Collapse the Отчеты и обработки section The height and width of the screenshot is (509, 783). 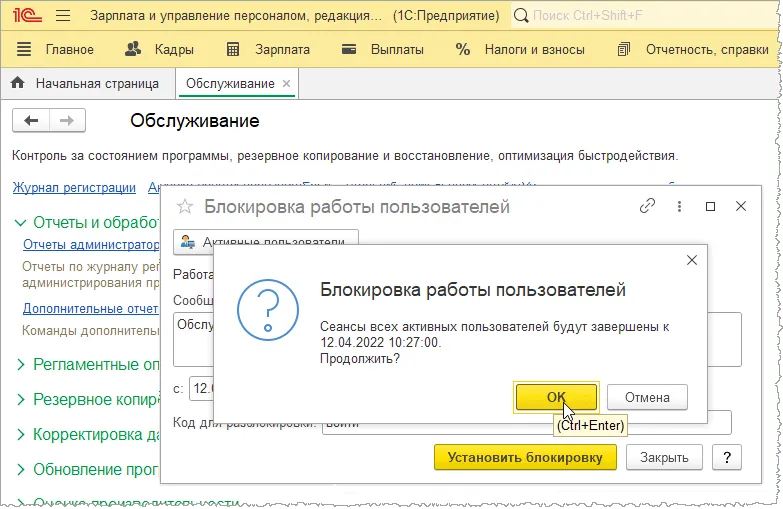point(21,223)
